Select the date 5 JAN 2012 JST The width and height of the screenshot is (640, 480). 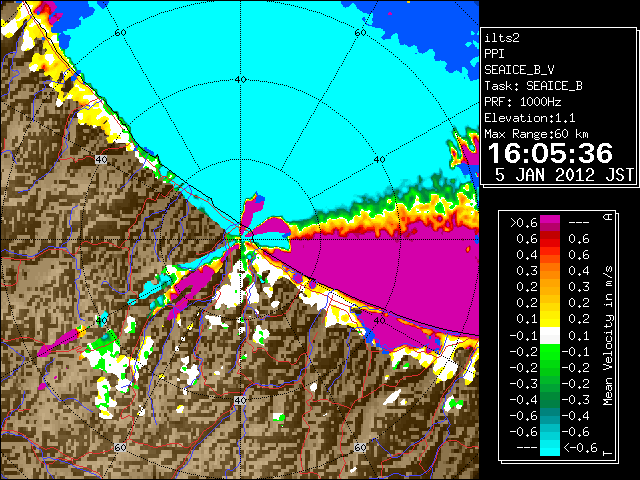pyautogui.click(x=564, y=175)
